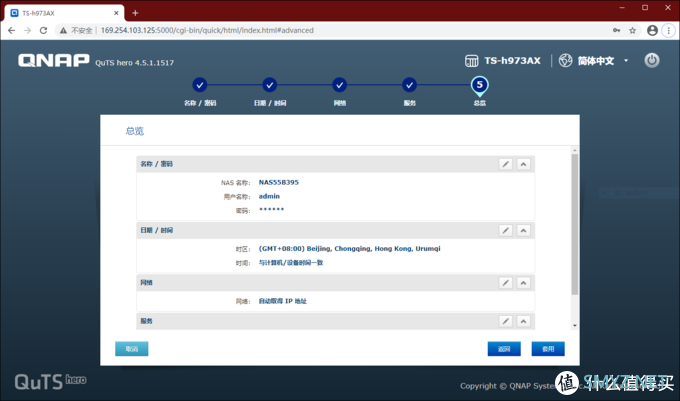Click the globe language icon
Viewport: 680px width, 401px height.
click(x=566, y=60)
